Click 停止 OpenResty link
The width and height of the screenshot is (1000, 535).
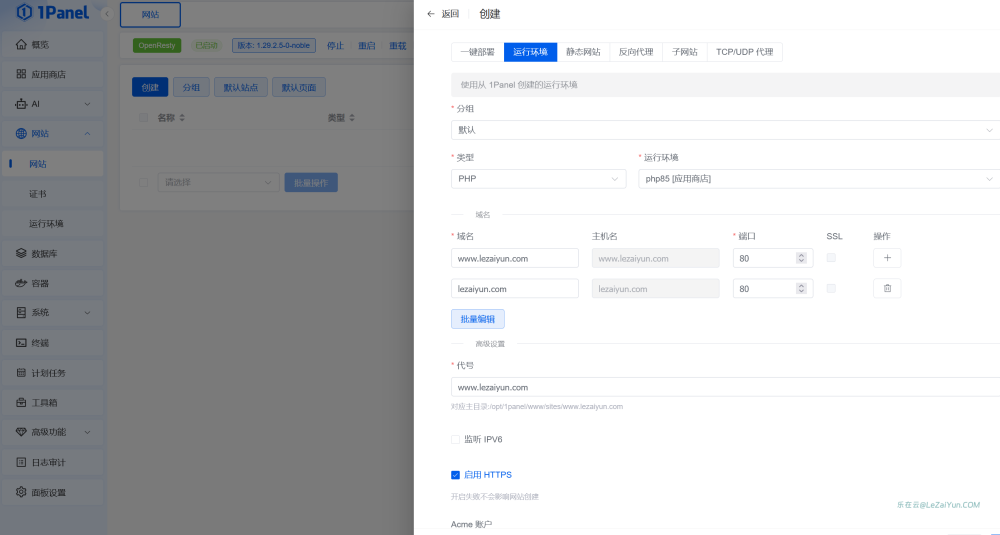click(335, 46)
